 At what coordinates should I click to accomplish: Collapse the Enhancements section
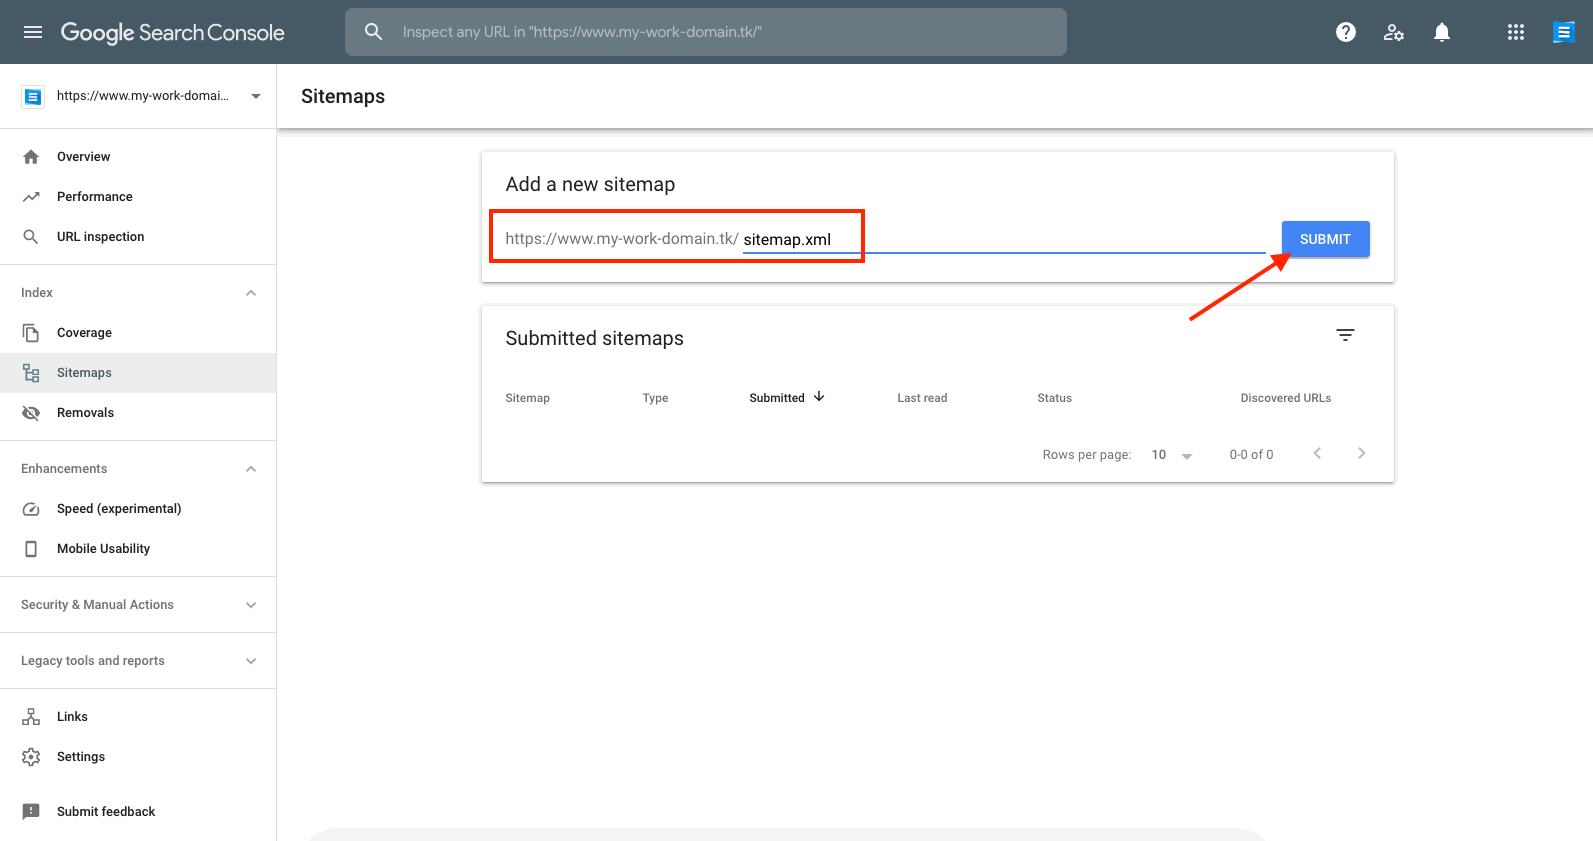coord(251,469)
